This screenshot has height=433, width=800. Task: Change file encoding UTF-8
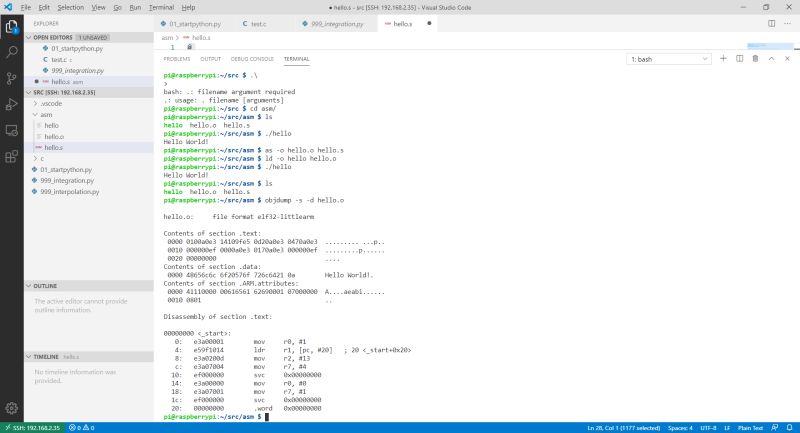pyautogui.click(x=708, y=428)
